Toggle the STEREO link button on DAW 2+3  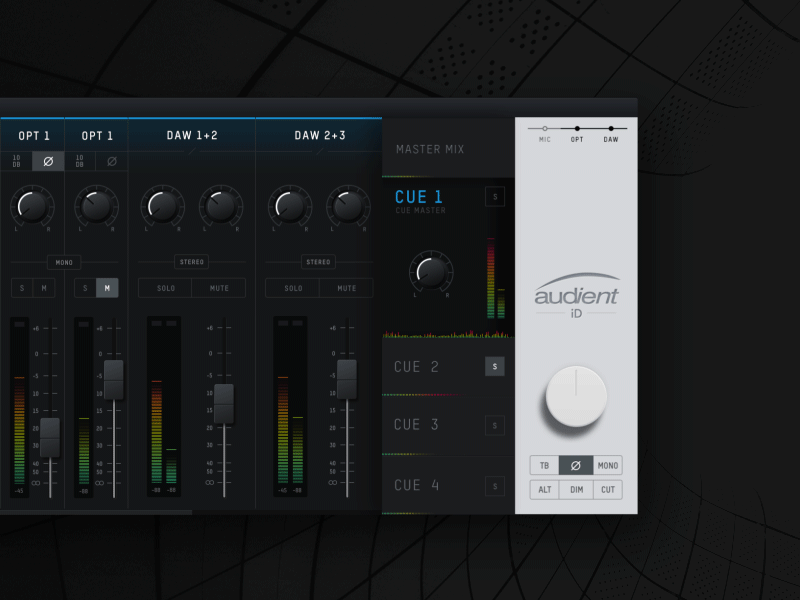(318, 262)
